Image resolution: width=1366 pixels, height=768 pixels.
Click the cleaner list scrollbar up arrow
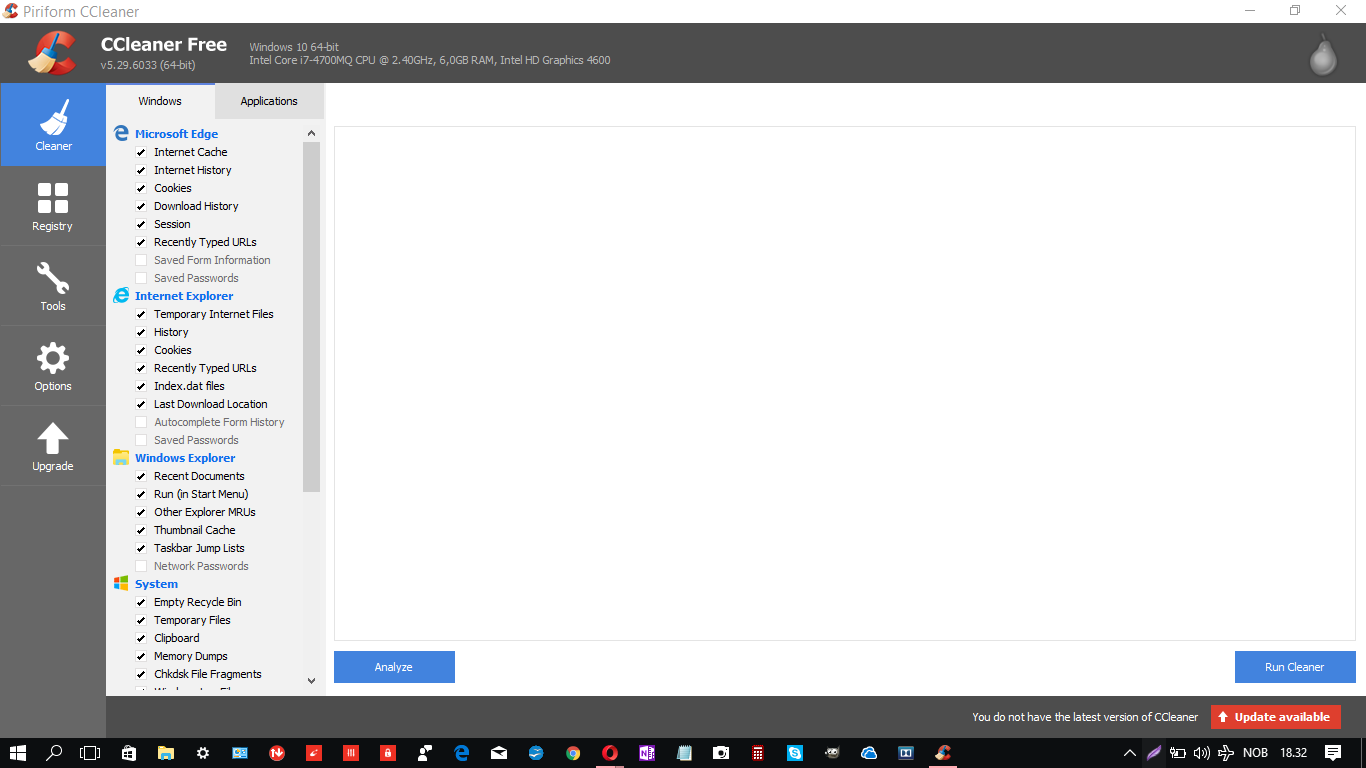(x=311, y=133)
